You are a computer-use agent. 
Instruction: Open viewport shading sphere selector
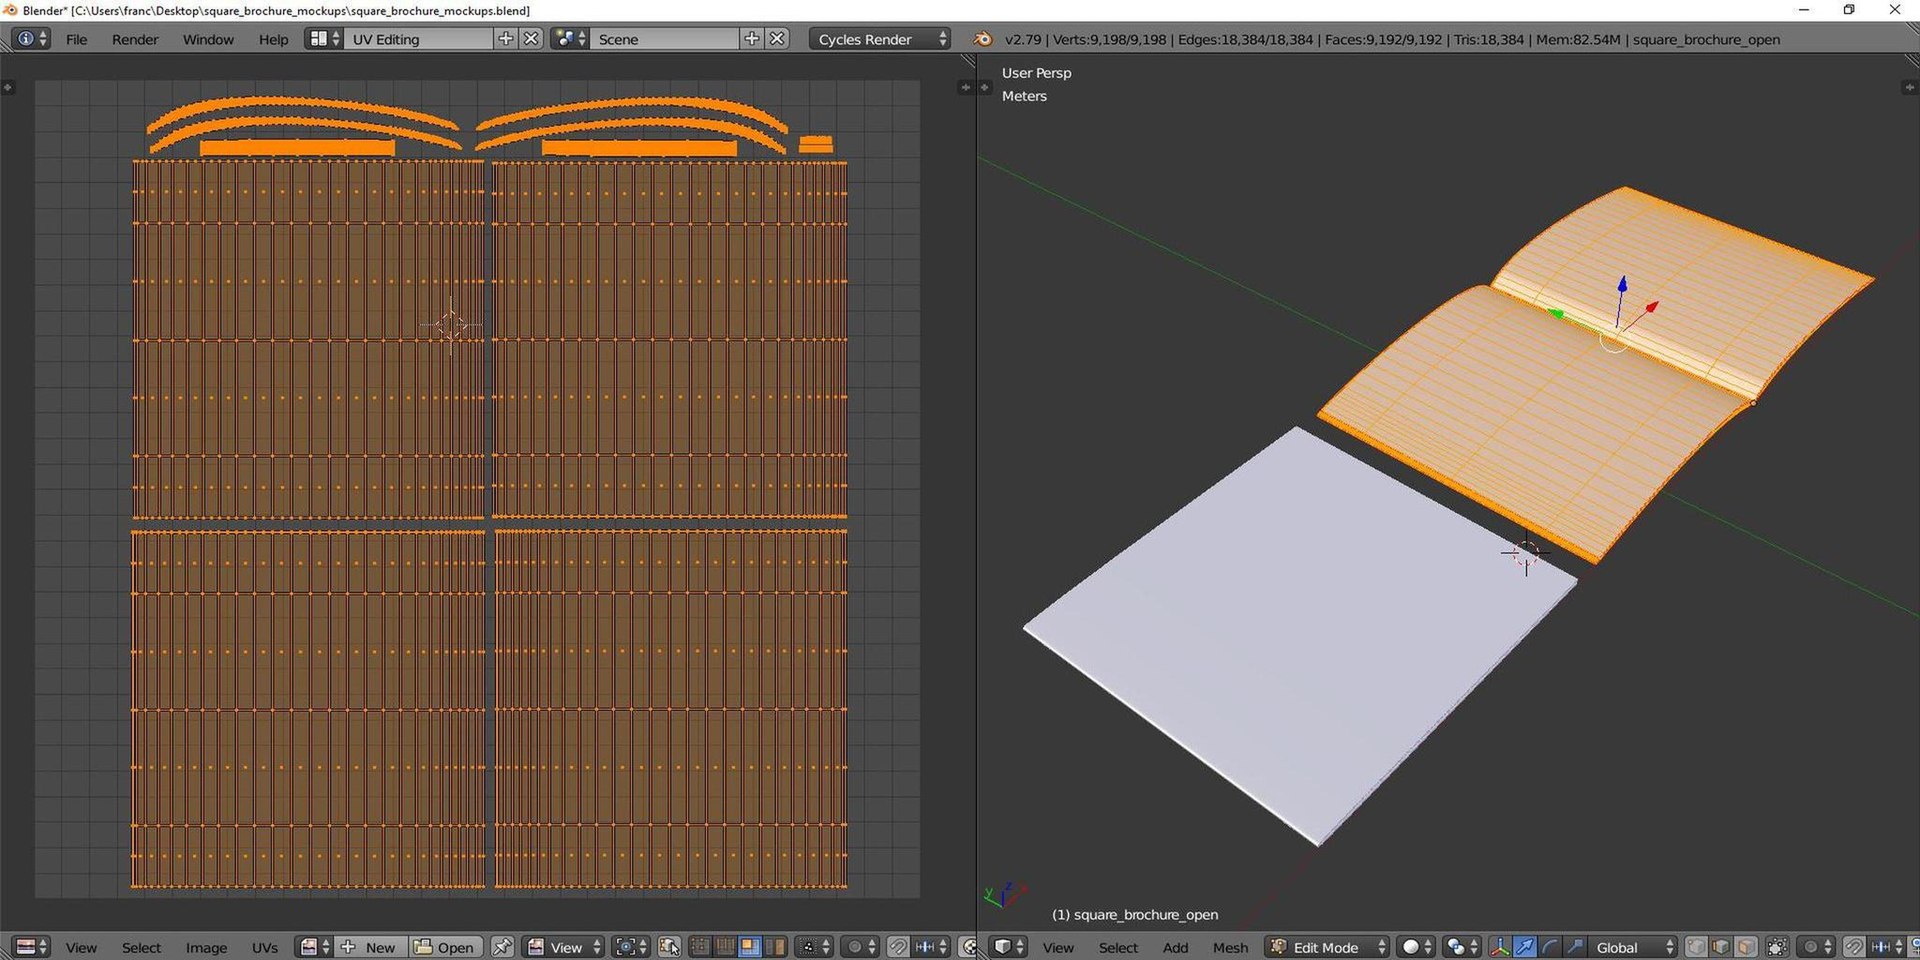1416,947
